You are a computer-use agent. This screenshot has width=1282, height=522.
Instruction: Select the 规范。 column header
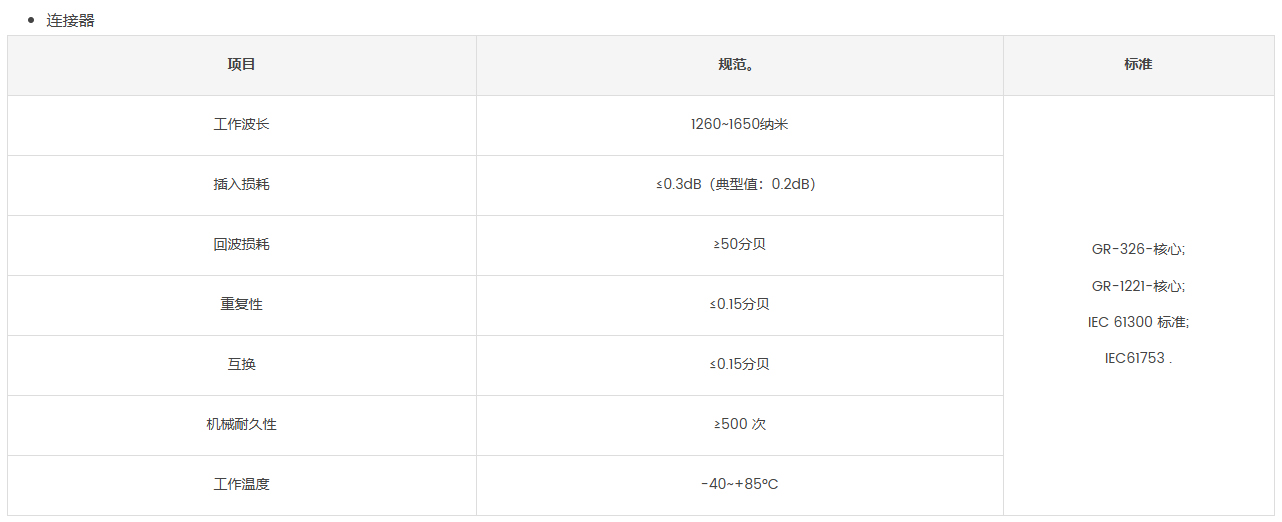click(740, 65)
